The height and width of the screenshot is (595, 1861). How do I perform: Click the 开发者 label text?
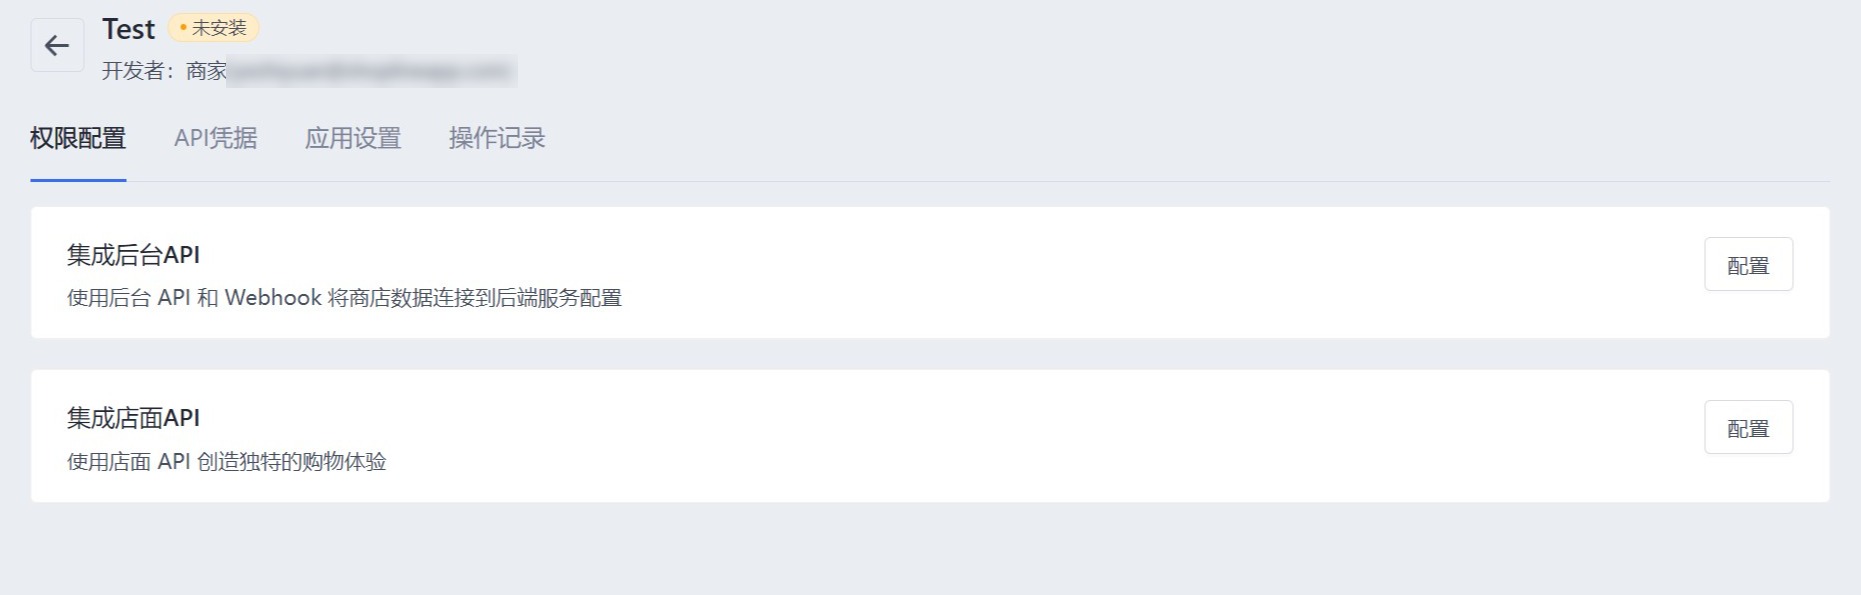point(133,71)
